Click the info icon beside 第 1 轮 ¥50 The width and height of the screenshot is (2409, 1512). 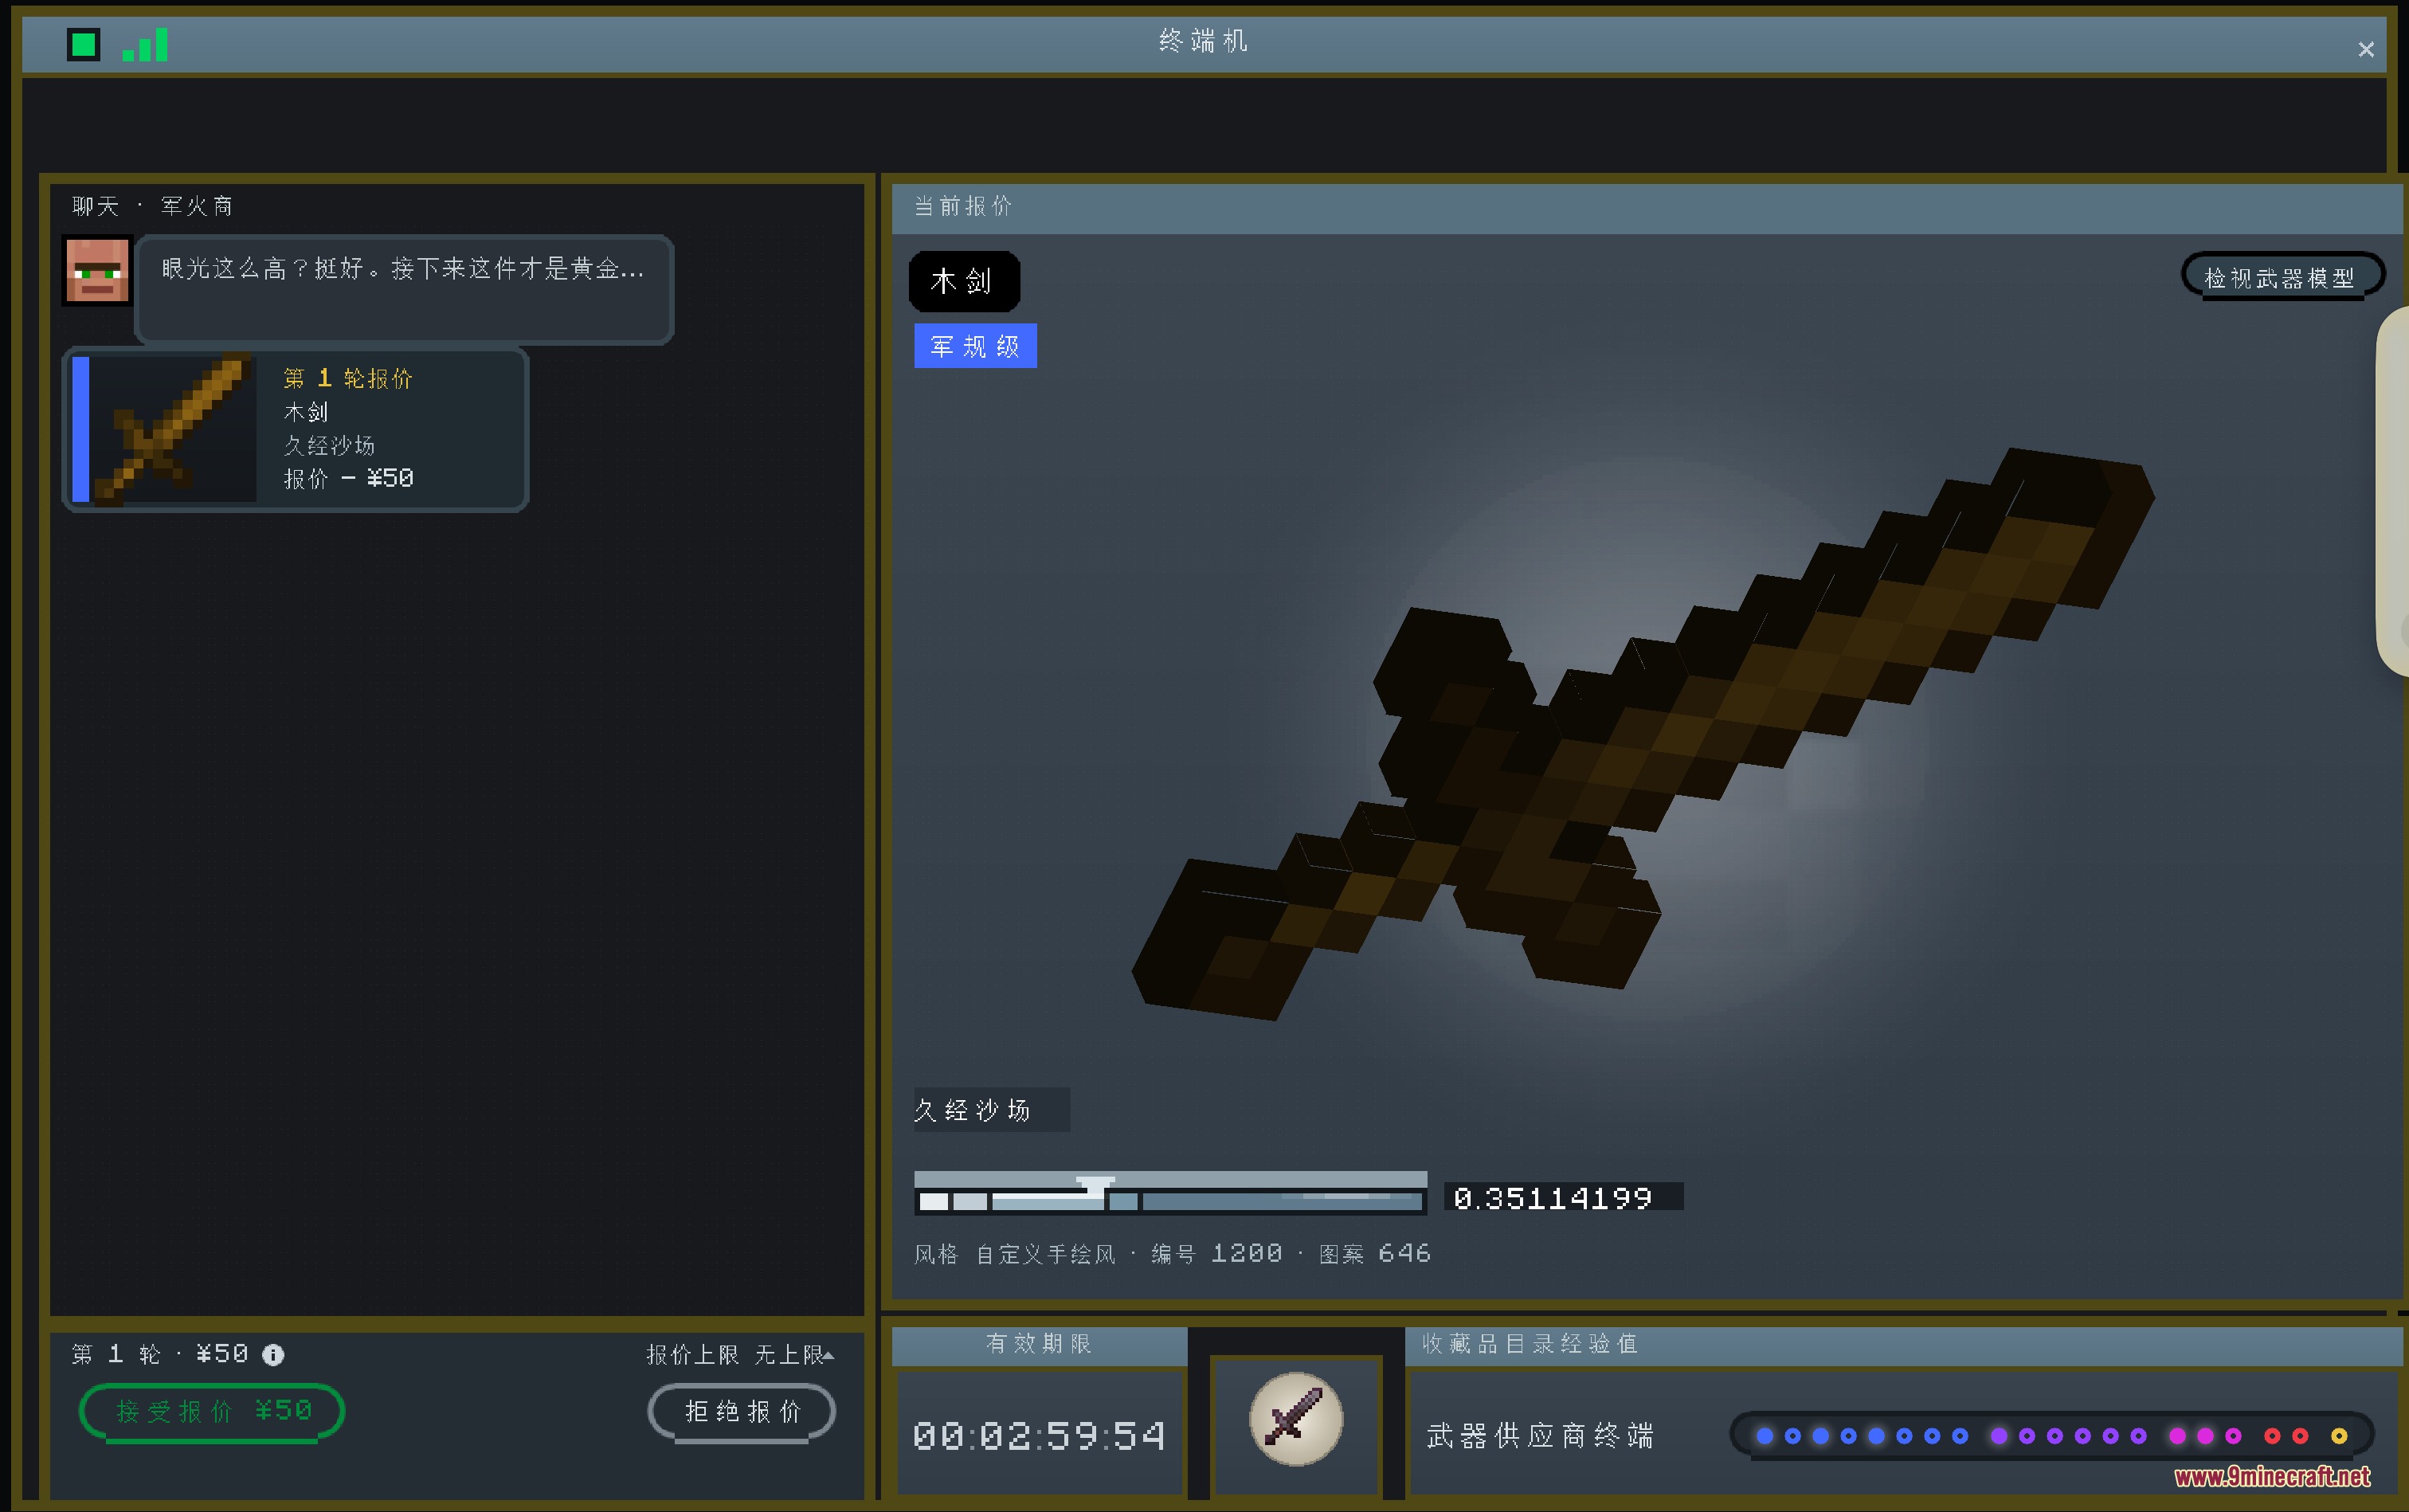pos(273,1355)
